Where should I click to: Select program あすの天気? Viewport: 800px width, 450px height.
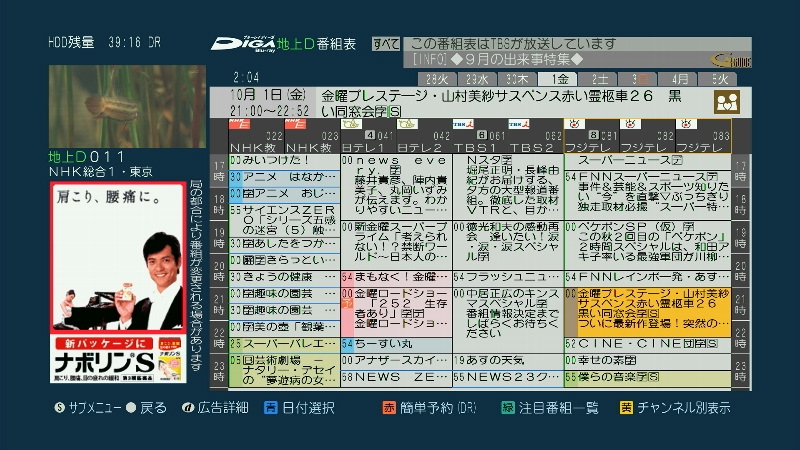pos(508,361)
